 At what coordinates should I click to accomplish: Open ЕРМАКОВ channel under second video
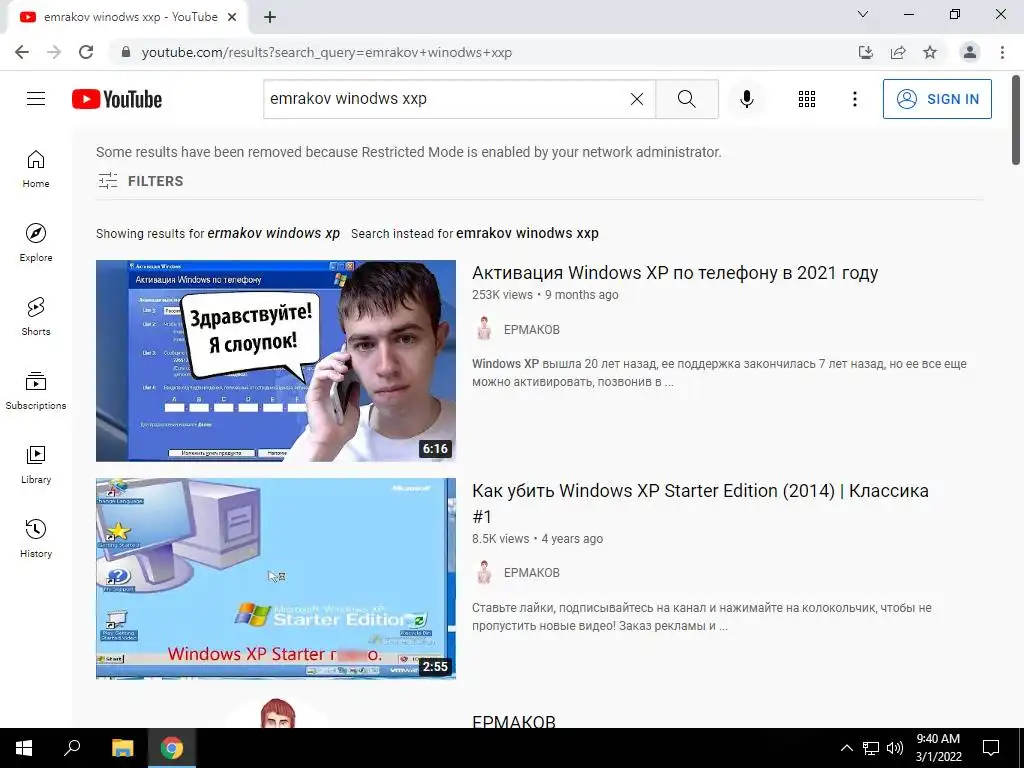532,573
